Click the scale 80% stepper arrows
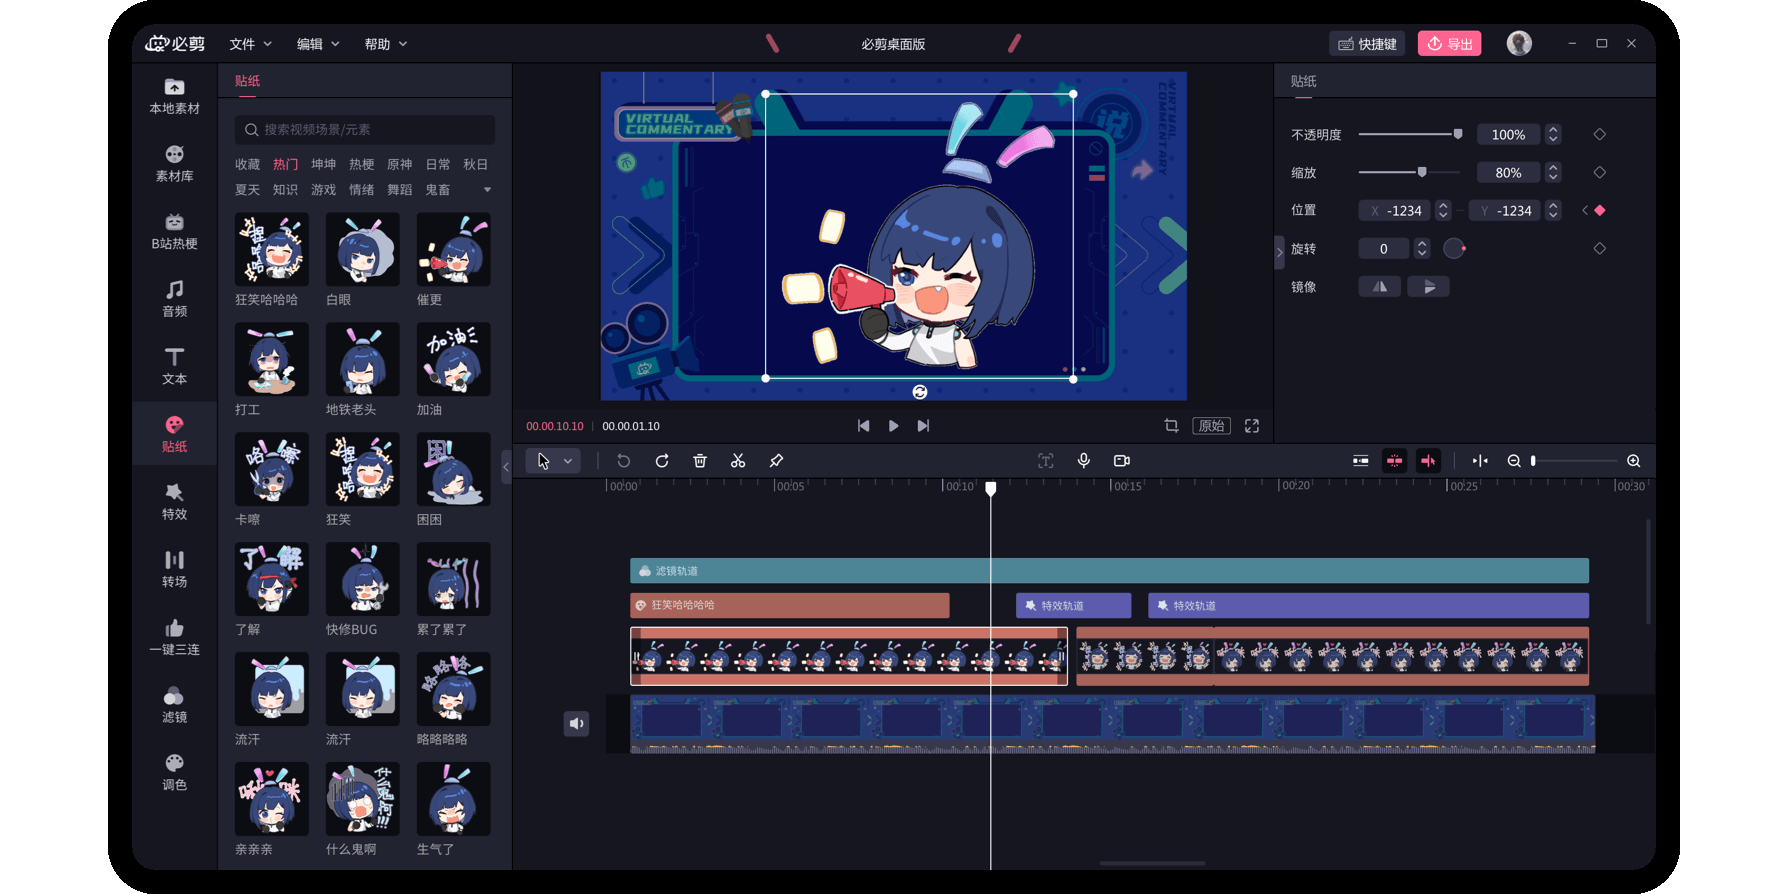Image resolution: width=1788 pixels, height=894 pixels. (1553, 172)
